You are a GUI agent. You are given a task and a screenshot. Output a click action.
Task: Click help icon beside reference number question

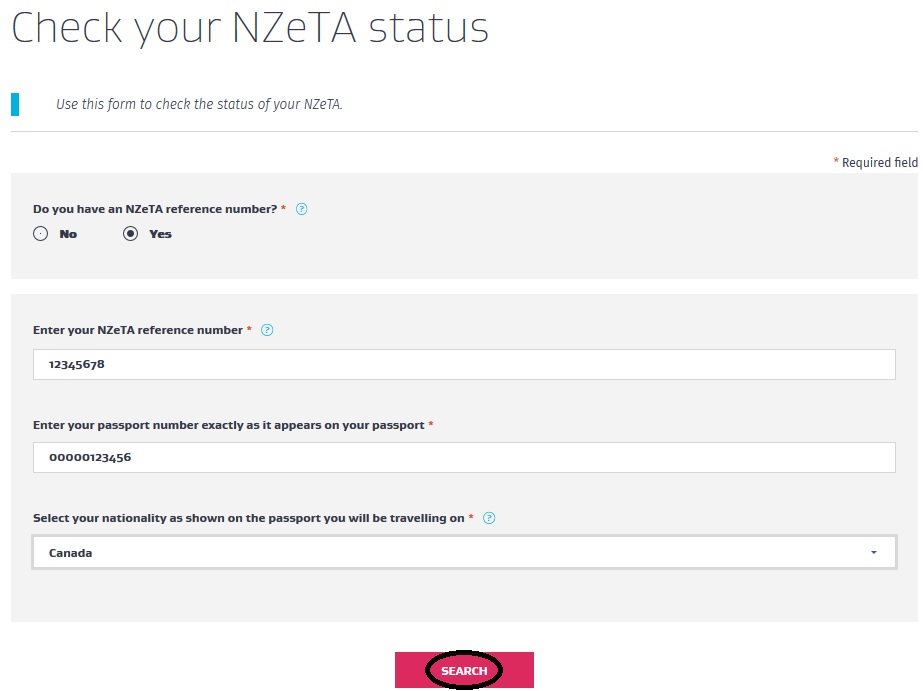point(302,210)
